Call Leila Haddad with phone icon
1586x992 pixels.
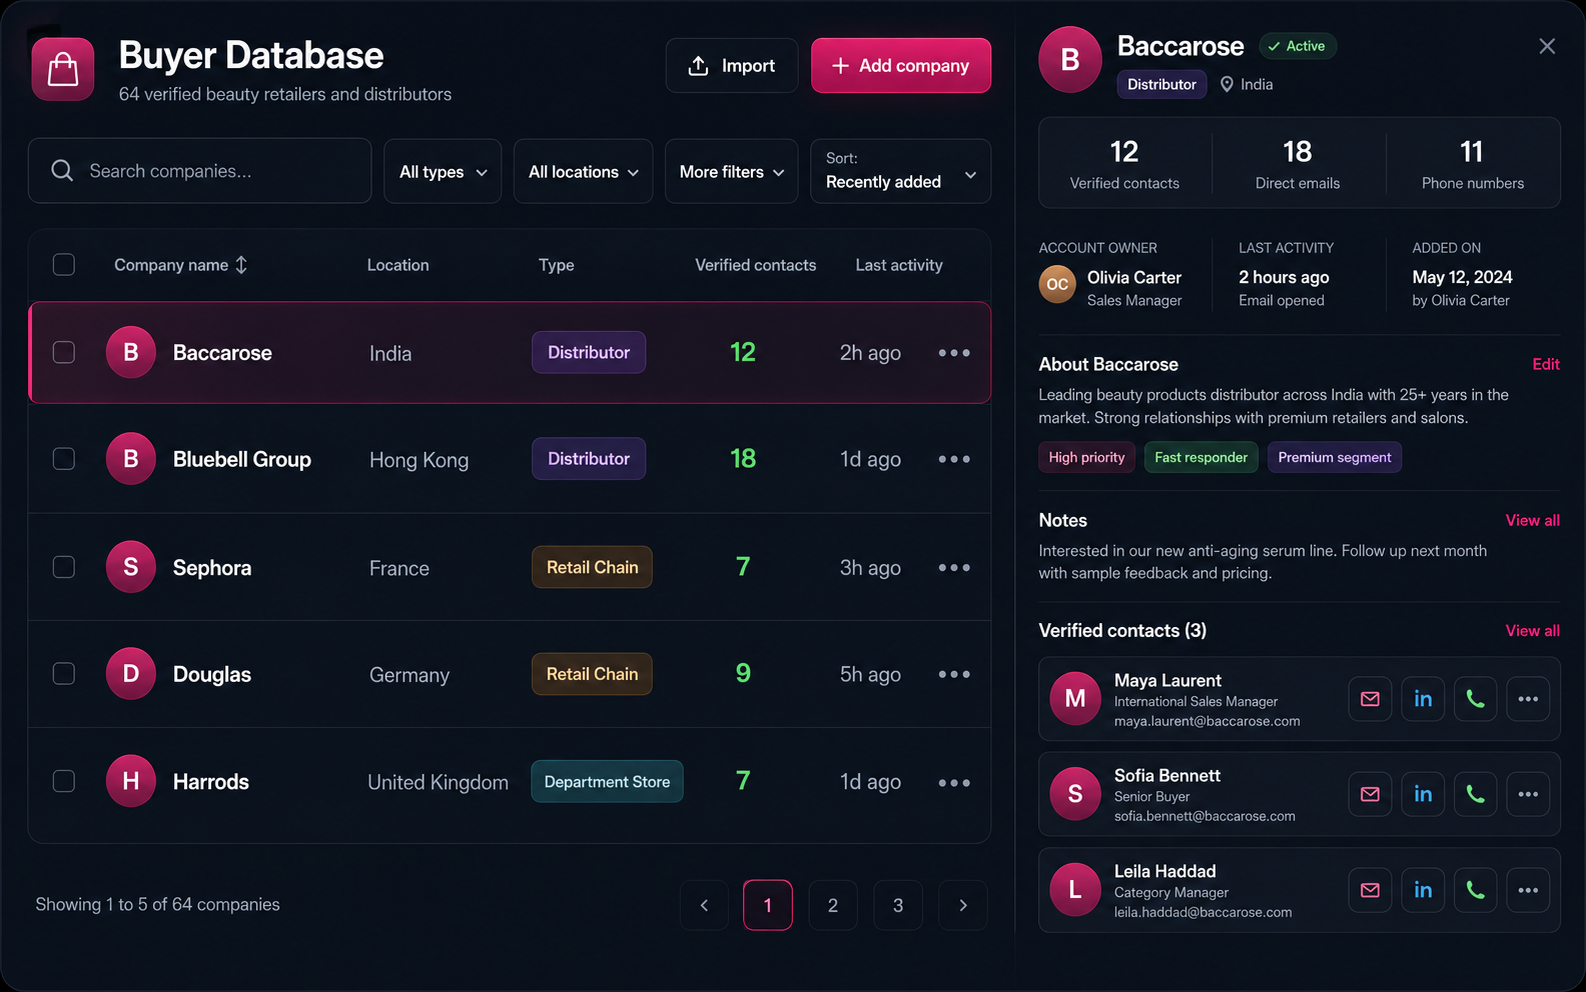click(1475, 890)
